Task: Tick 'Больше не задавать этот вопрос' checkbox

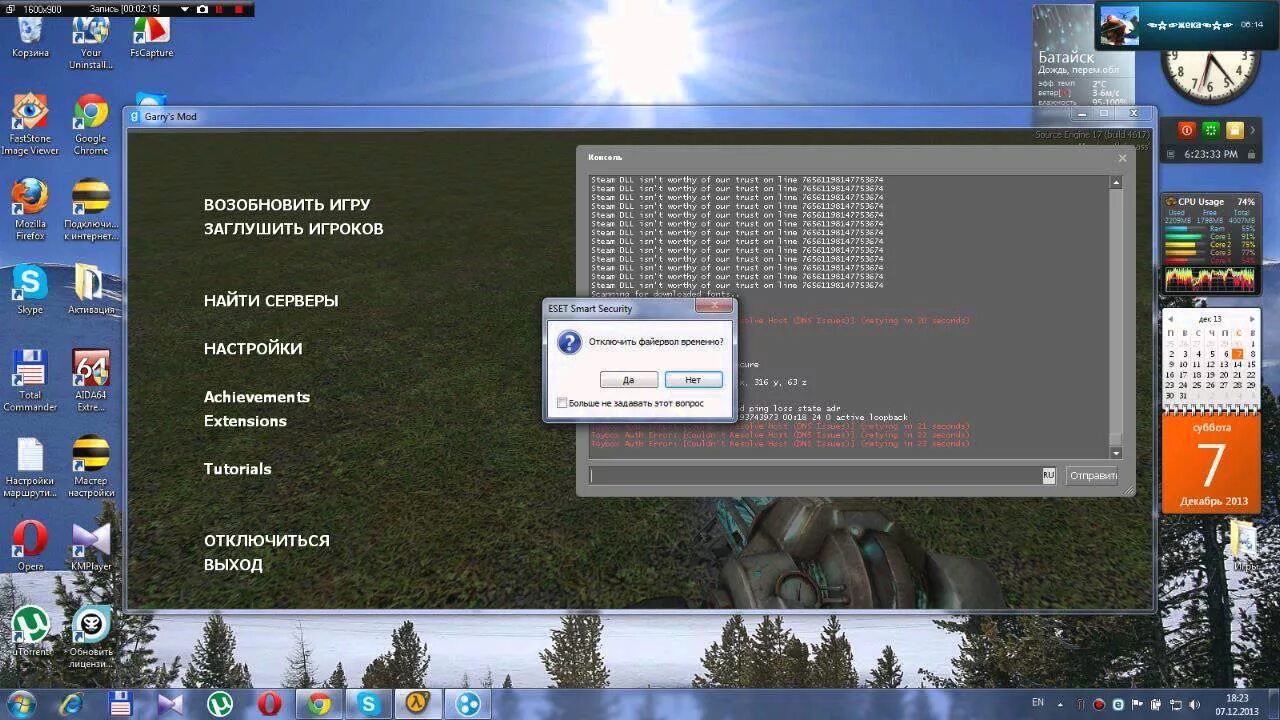Action: (x=562, y=403)
